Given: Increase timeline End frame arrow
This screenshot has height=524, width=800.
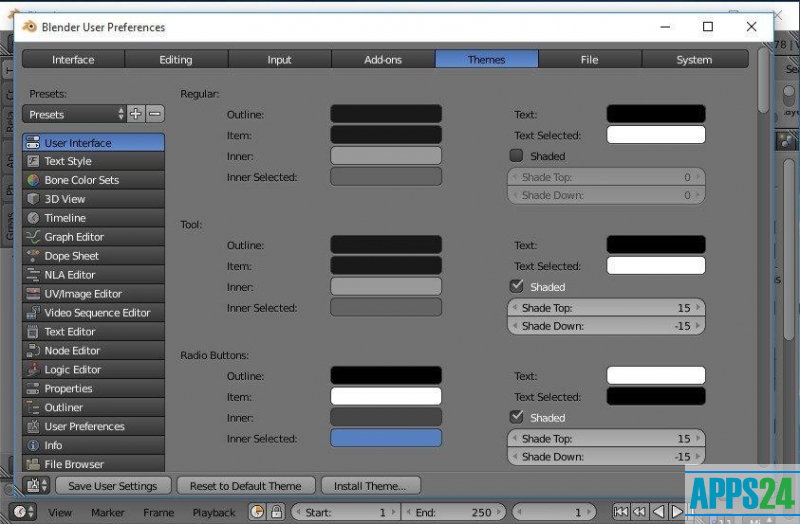Looking at the screenshot, I should (x=499, y=512).
